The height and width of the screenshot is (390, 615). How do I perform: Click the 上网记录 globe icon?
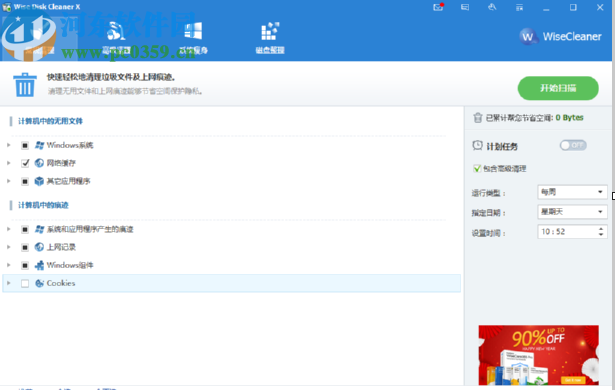(x=39, y=247)
